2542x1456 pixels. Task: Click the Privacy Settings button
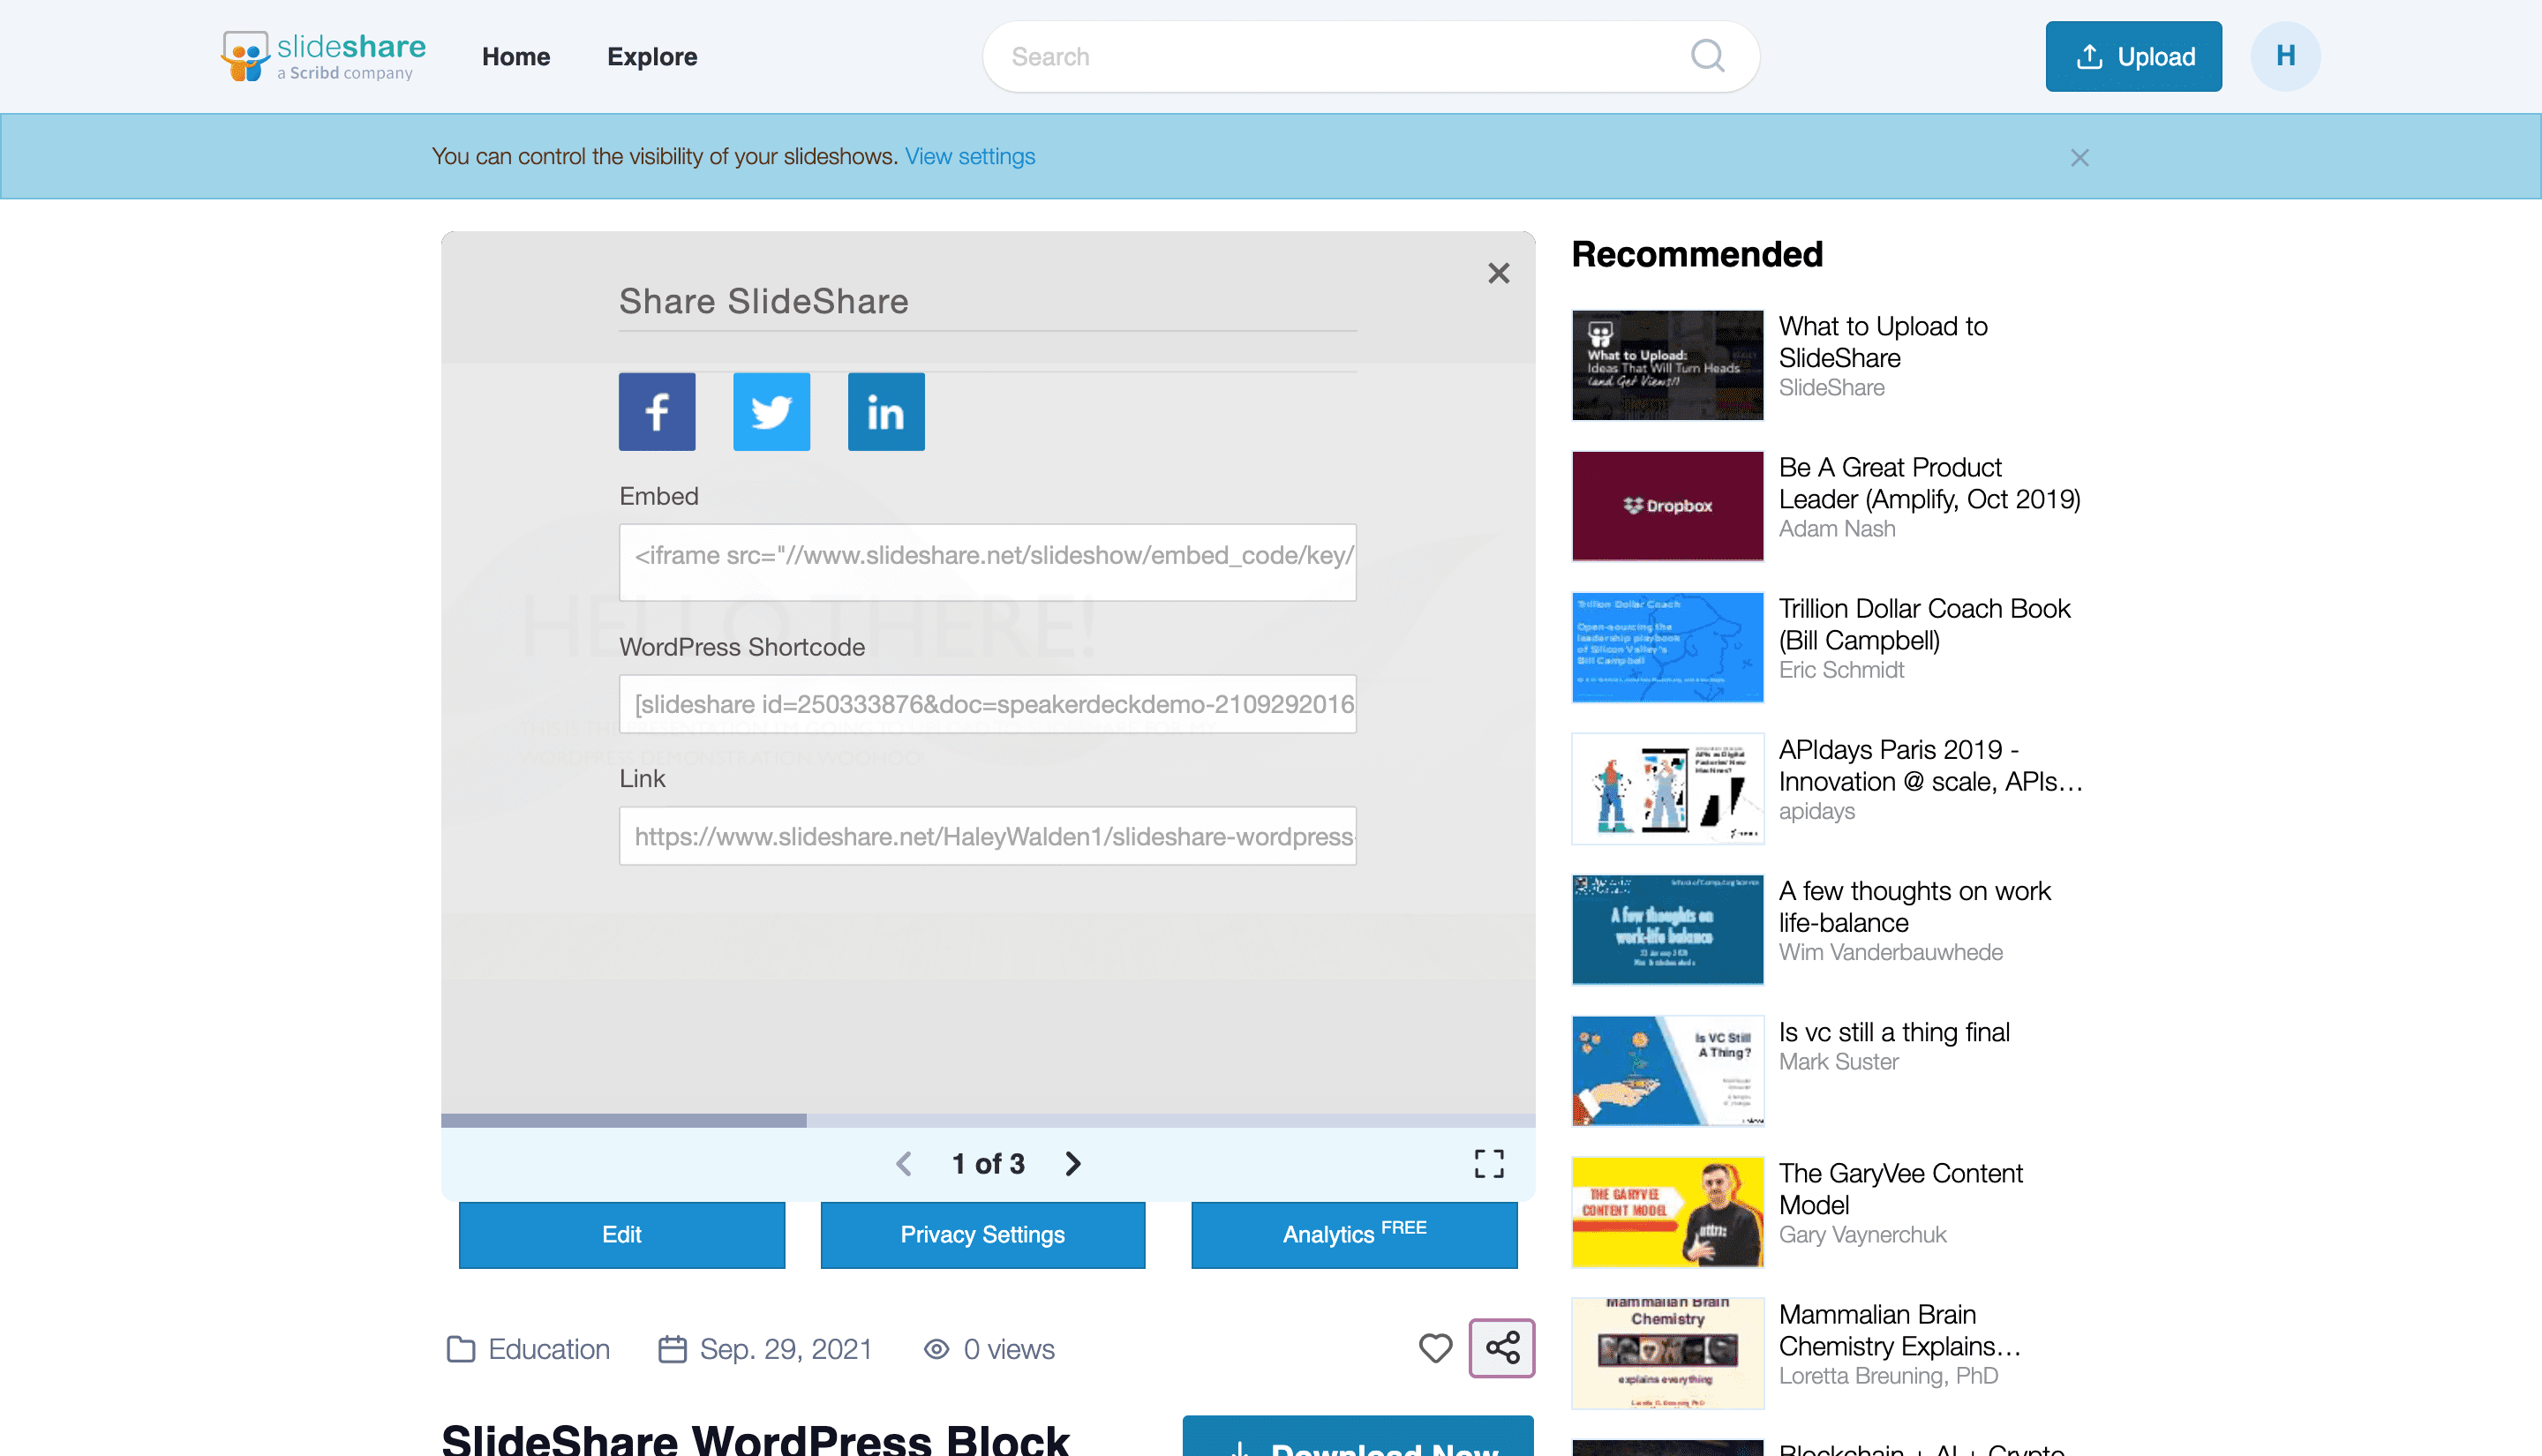point(982,1234)
